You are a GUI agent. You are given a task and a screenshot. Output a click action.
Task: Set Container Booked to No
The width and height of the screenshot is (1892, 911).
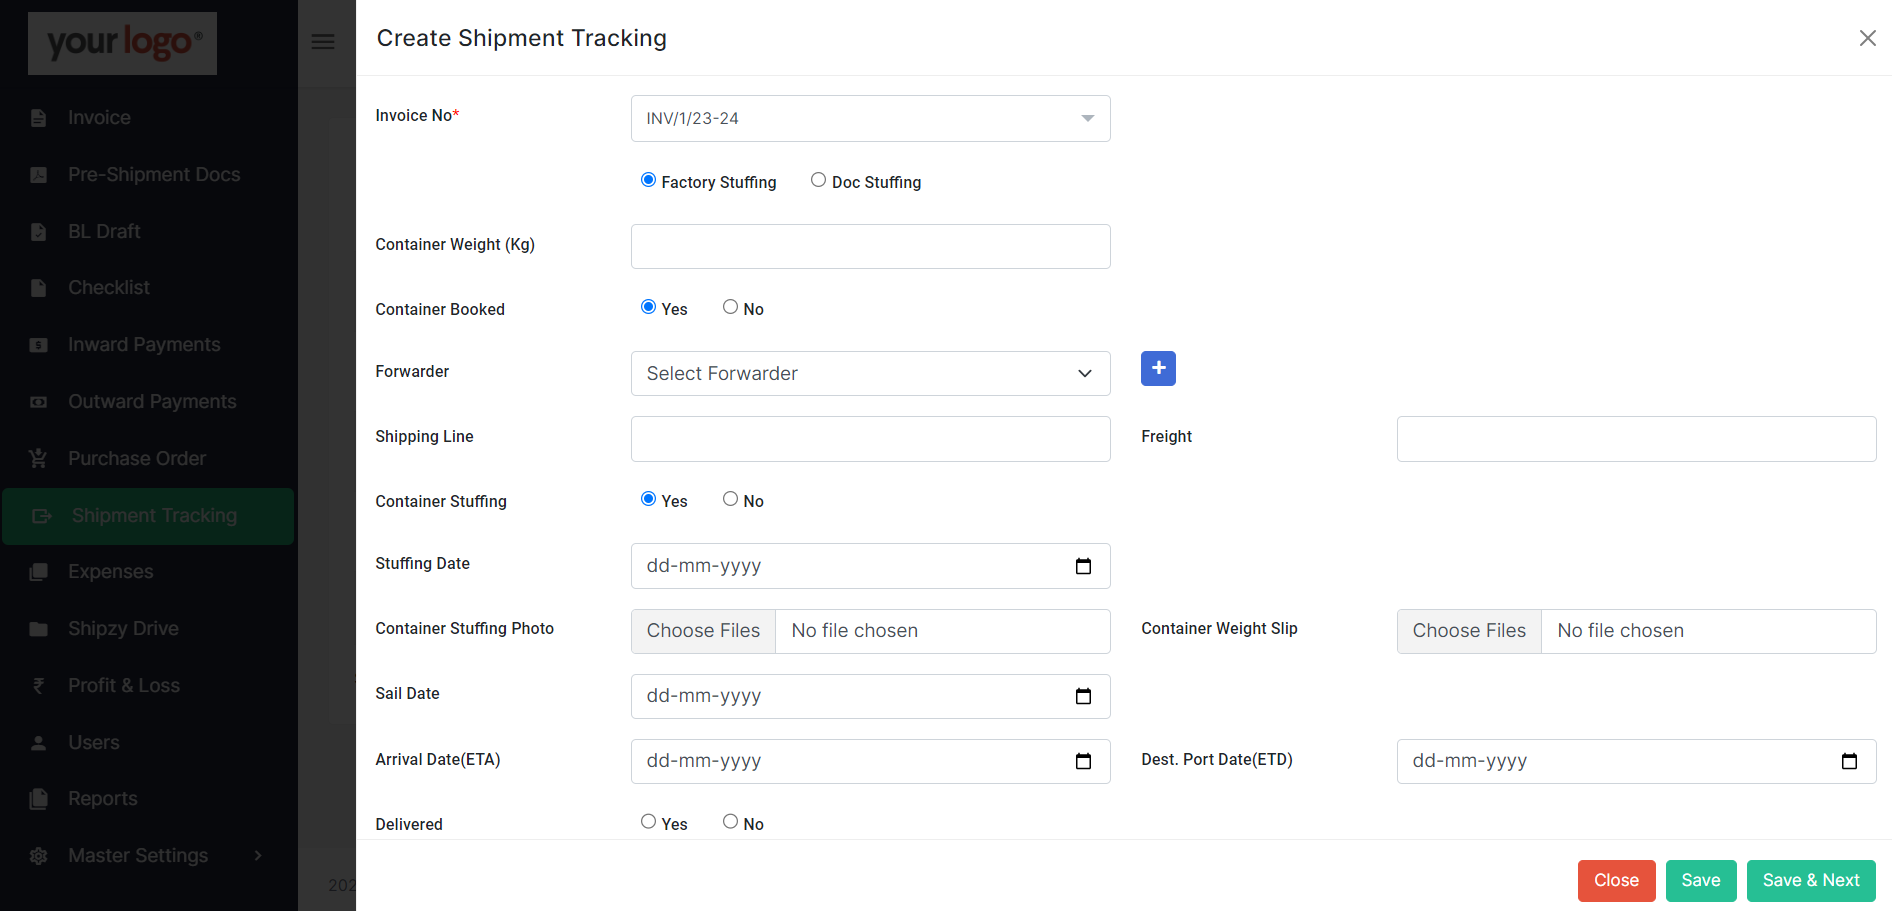(730, 307)
